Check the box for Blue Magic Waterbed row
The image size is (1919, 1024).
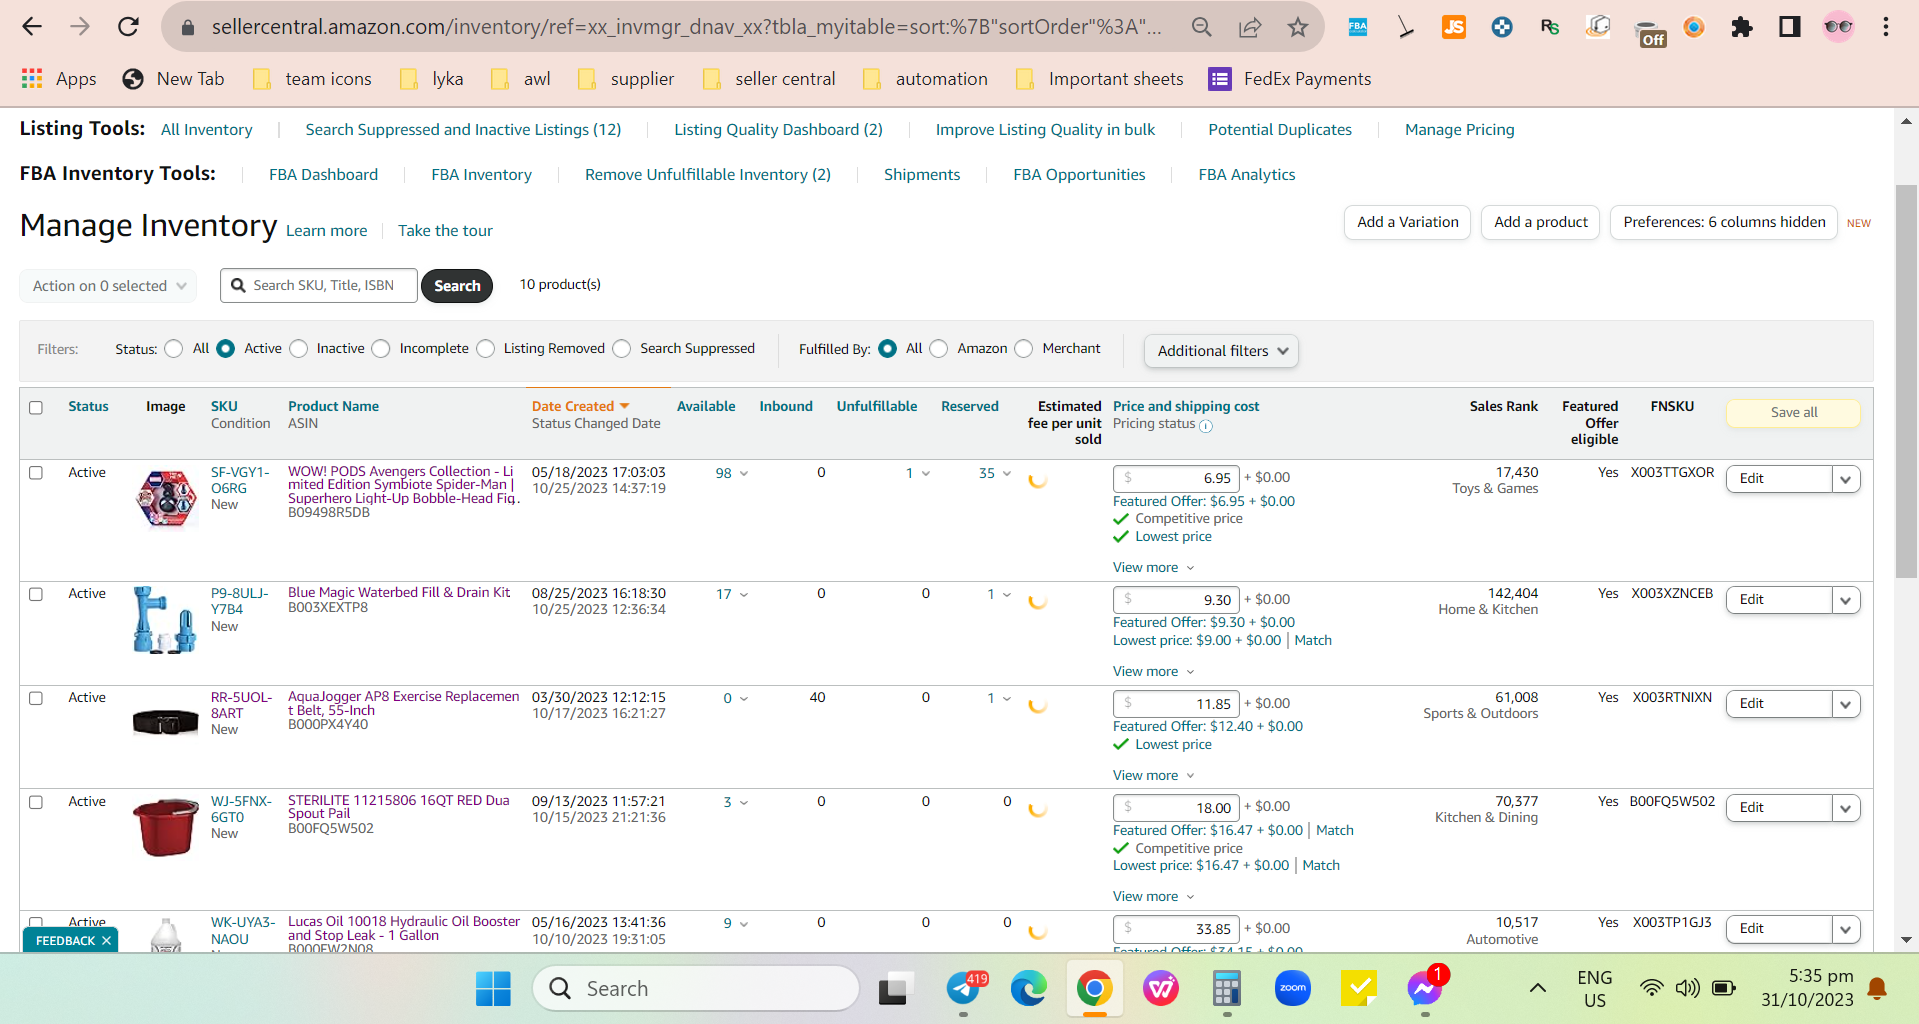[36, 594]
